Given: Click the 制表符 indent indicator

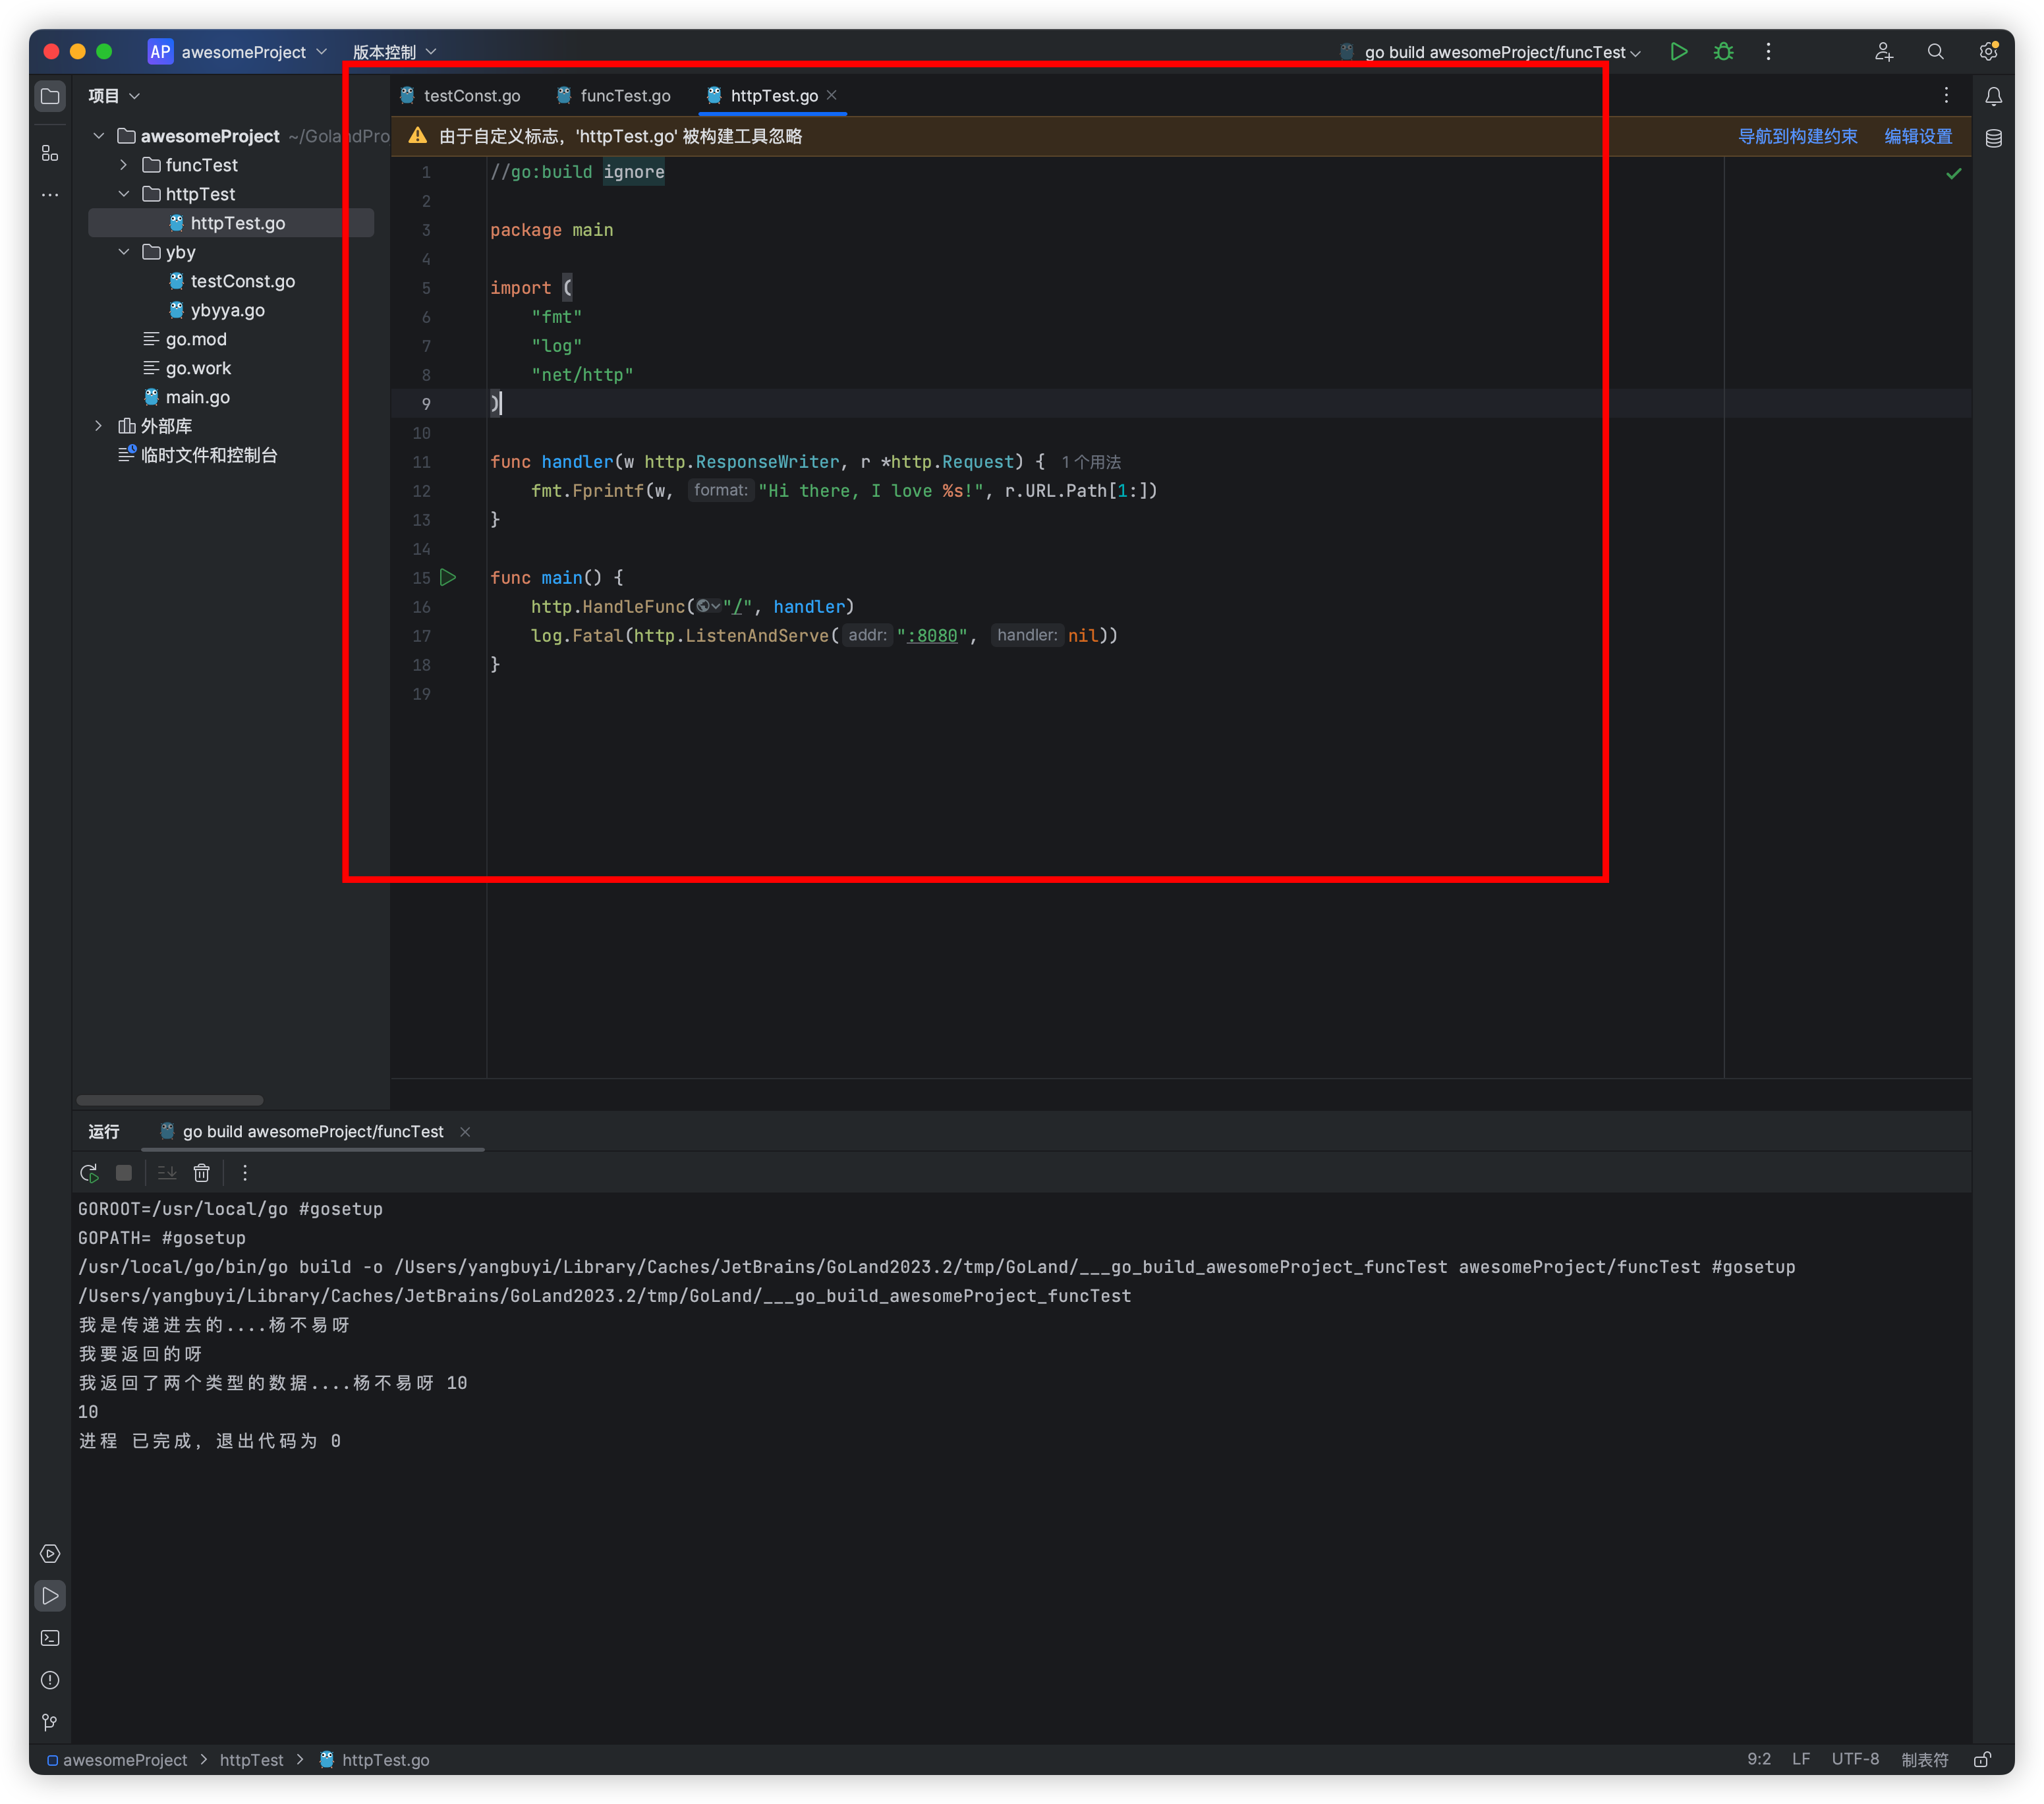Looking at the screenshot, I should click(1925, 1759).
